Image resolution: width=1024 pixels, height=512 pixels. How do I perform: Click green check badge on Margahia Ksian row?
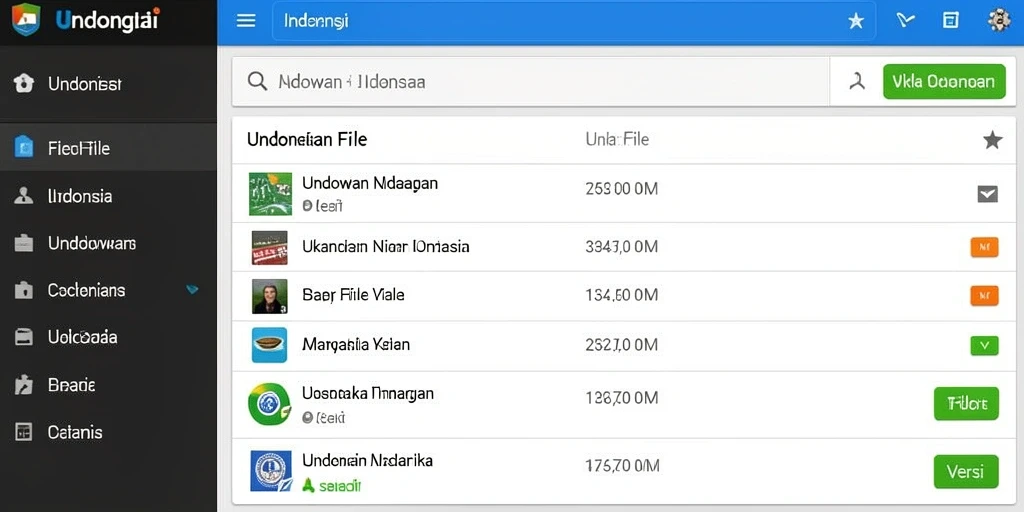[985, 345]
